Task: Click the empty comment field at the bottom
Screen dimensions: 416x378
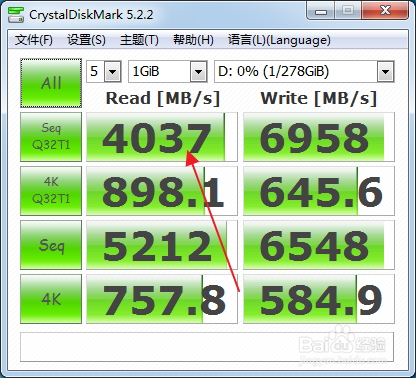Action: (x=207, y=347)
